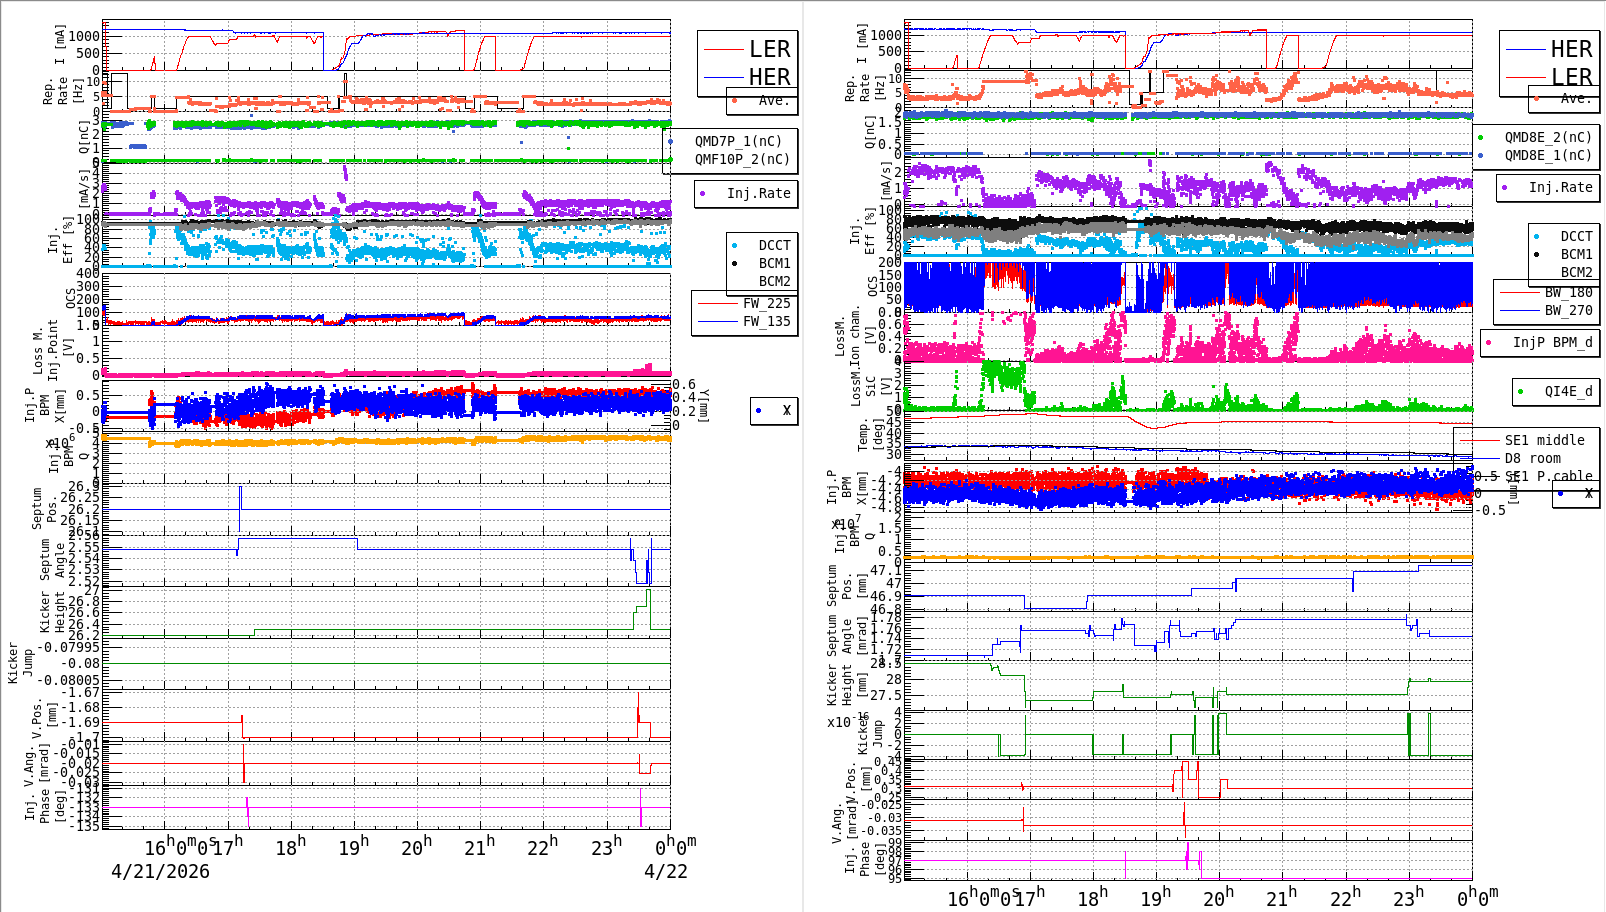Click BCM2 legend entry in the right plot
Viewport: 1606px width, 912px height.
pyautogui.click(x=1576, y=272)
